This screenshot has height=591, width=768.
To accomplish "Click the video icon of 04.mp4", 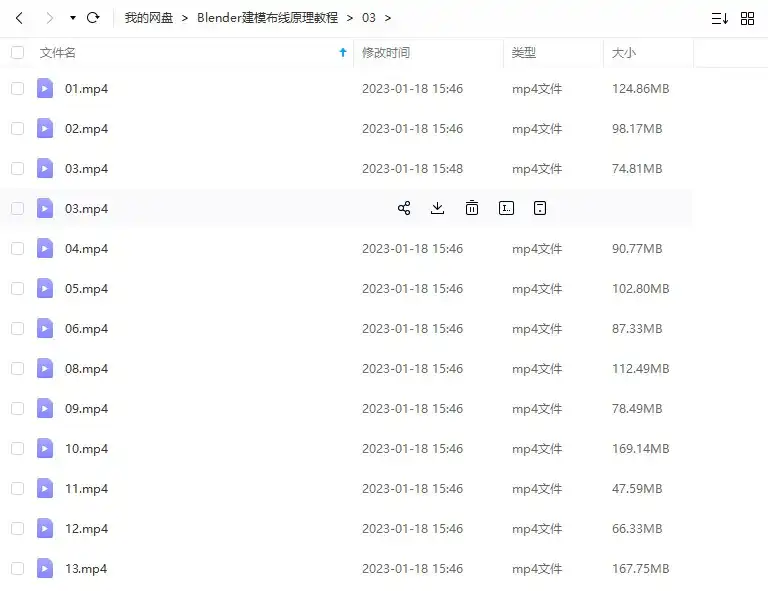I will [x=45, y=248].
